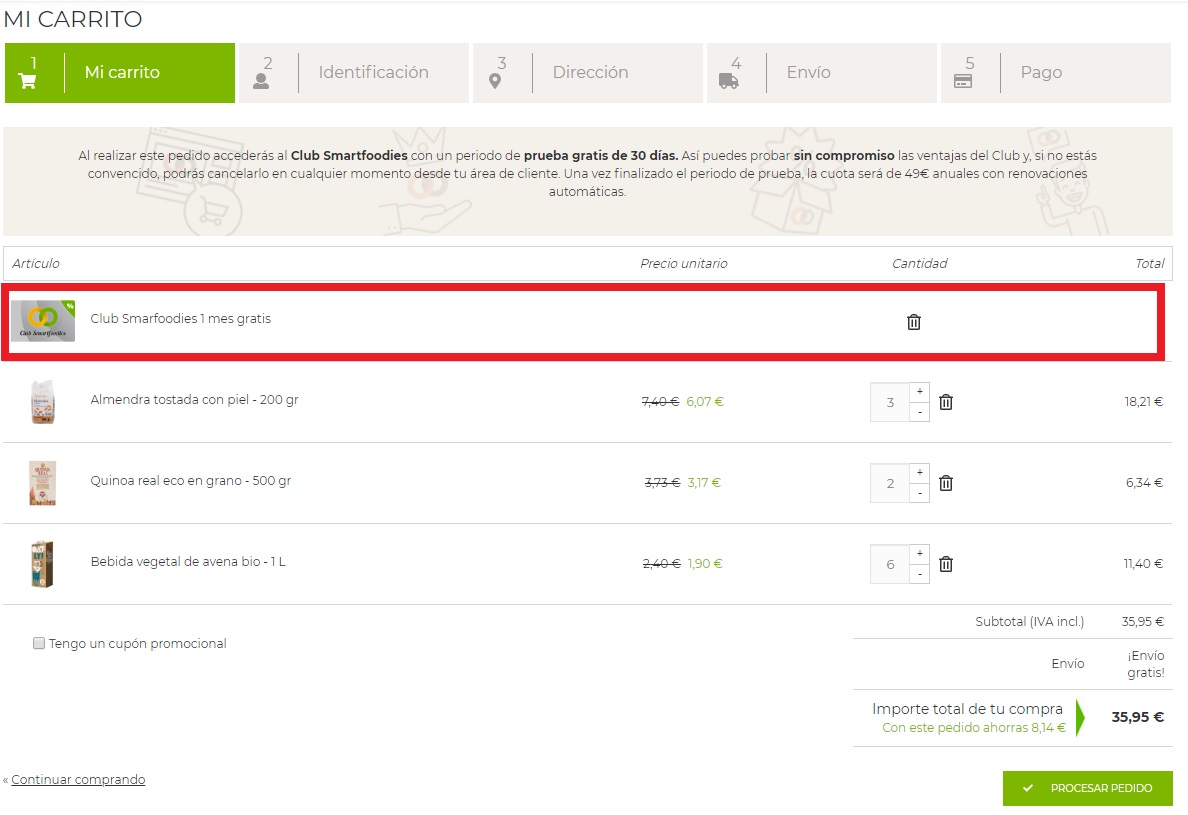Decrease quantity of Quinoa real eco
The width and height of the screenshot is (1188, 815).
coord(920,493)
